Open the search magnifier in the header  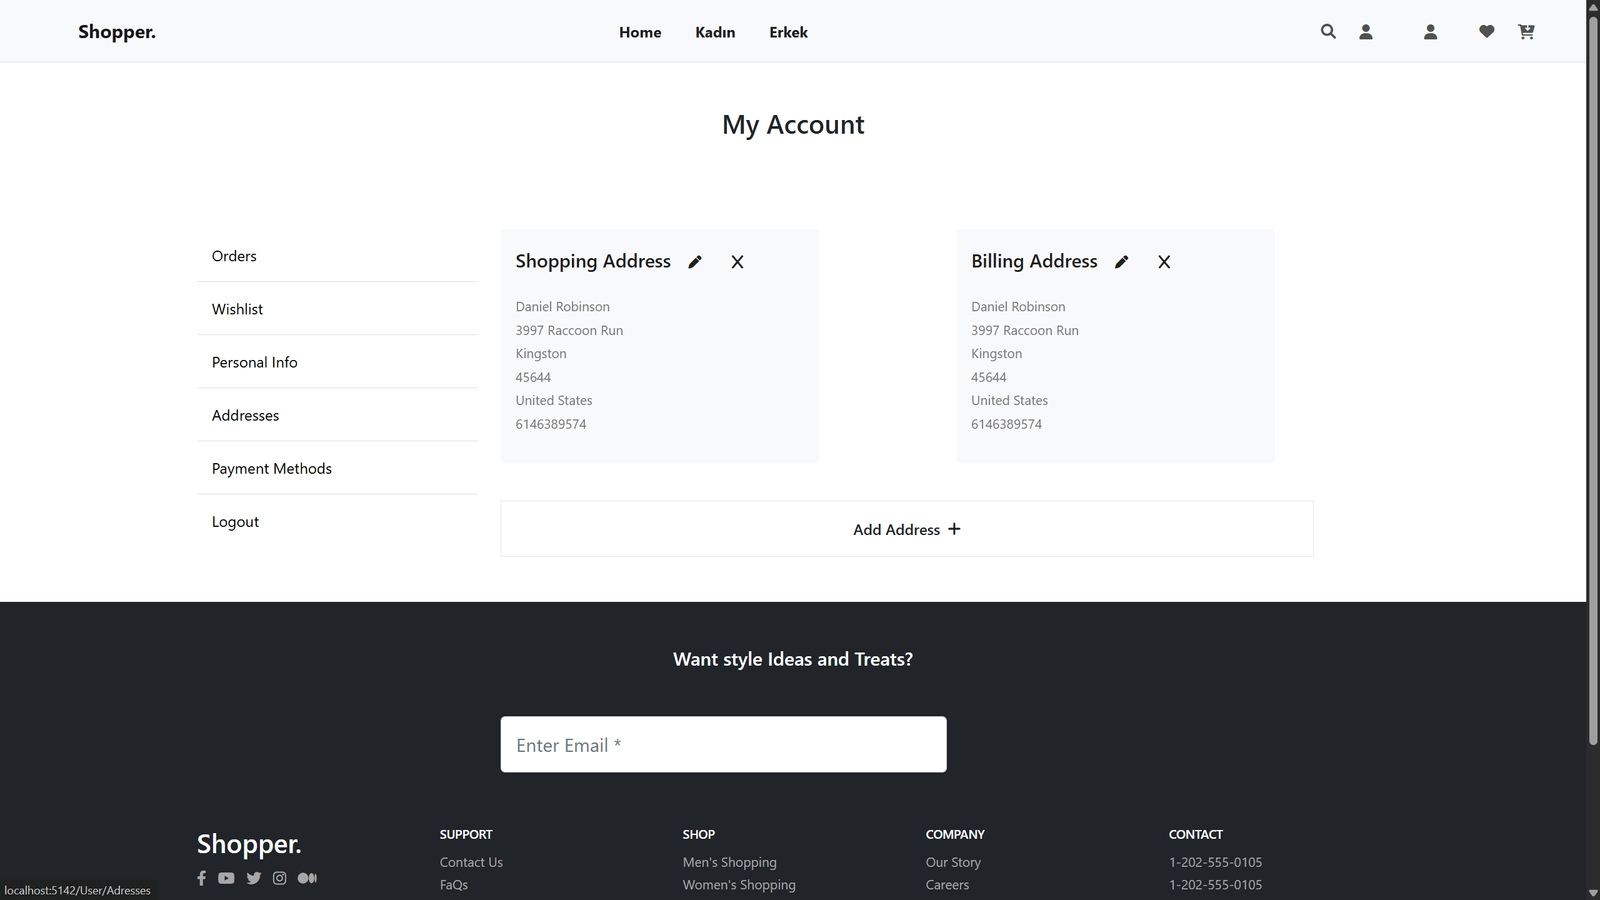(x=1328, y=32)
